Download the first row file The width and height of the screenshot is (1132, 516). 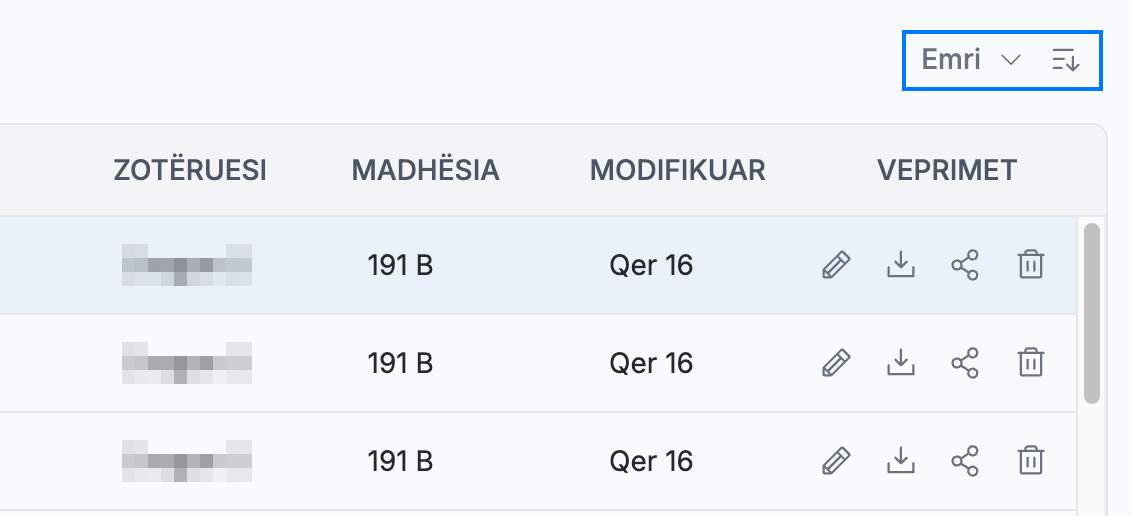[x=900, y=266]
